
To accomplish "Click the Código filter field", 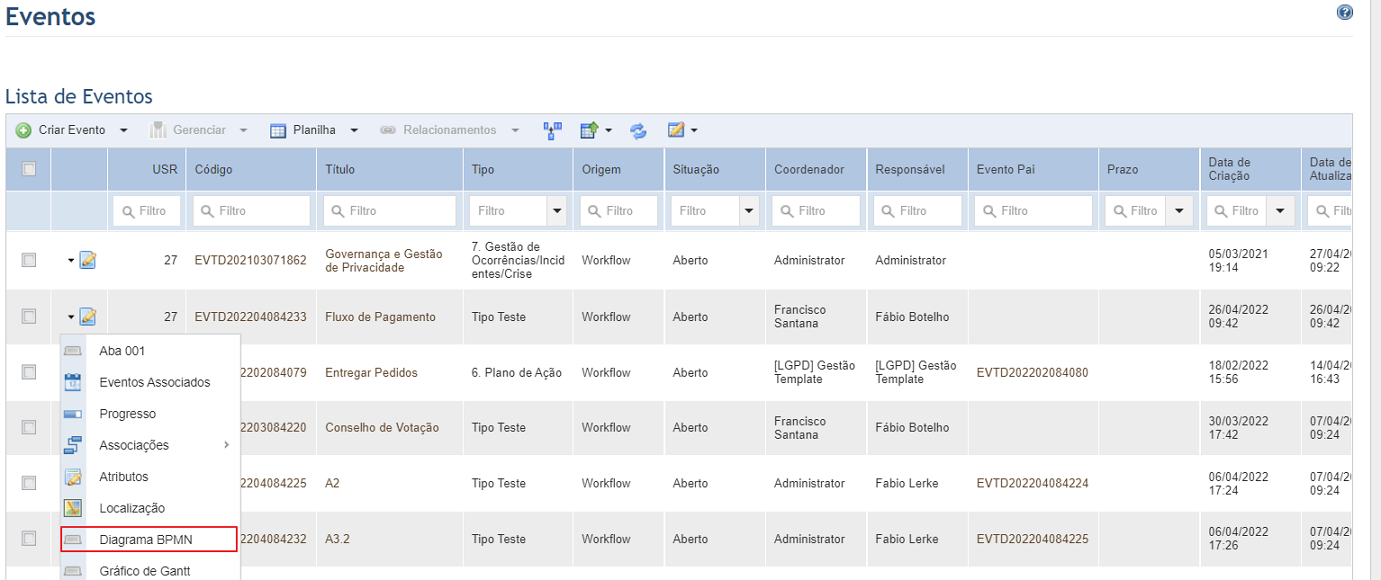I will [252, 211].
